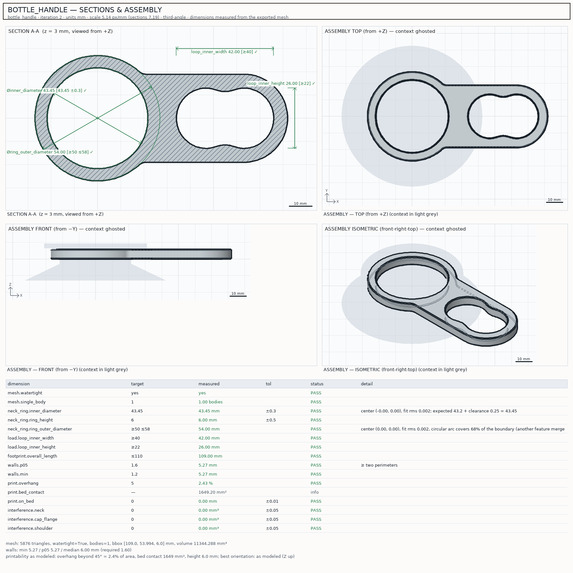The image size is (573, 573).
Task: Click the '≥ two perimeters' detail text
Action: [379, 465]
